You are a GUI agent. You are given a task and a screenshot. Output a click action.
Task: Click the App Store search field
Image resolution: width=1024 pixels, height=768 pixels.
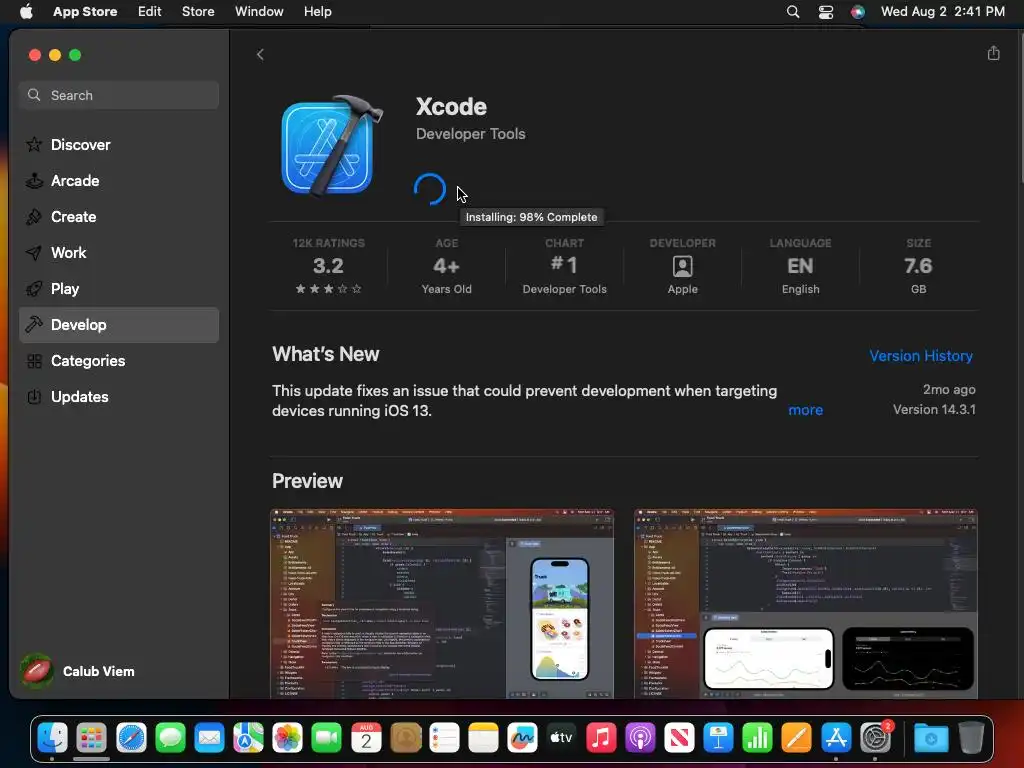click(119, 95)
